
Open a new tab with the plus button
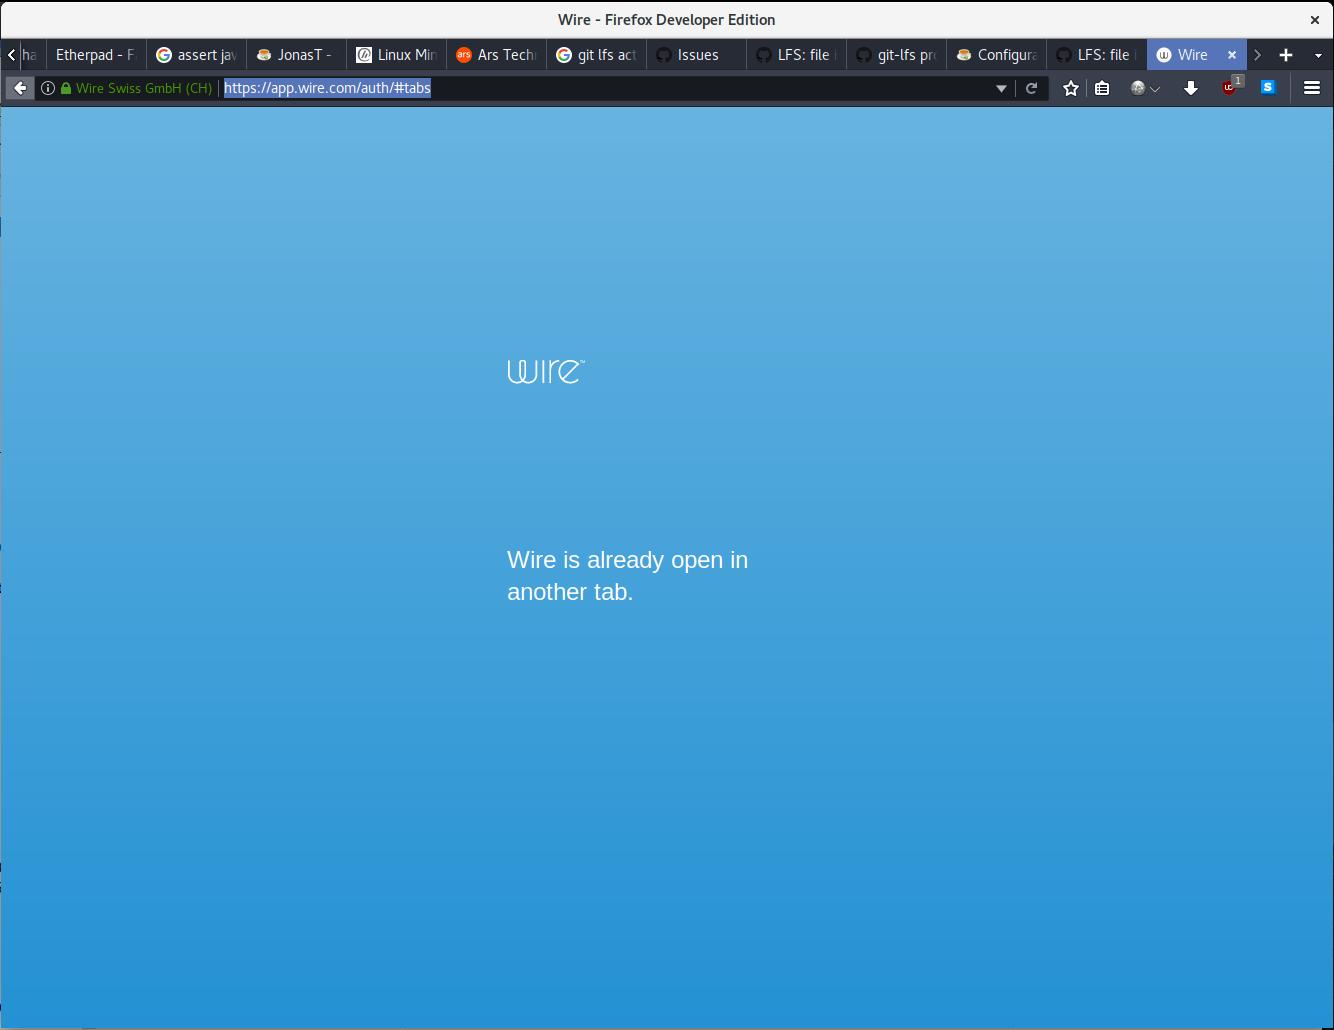coord(1286,55)
